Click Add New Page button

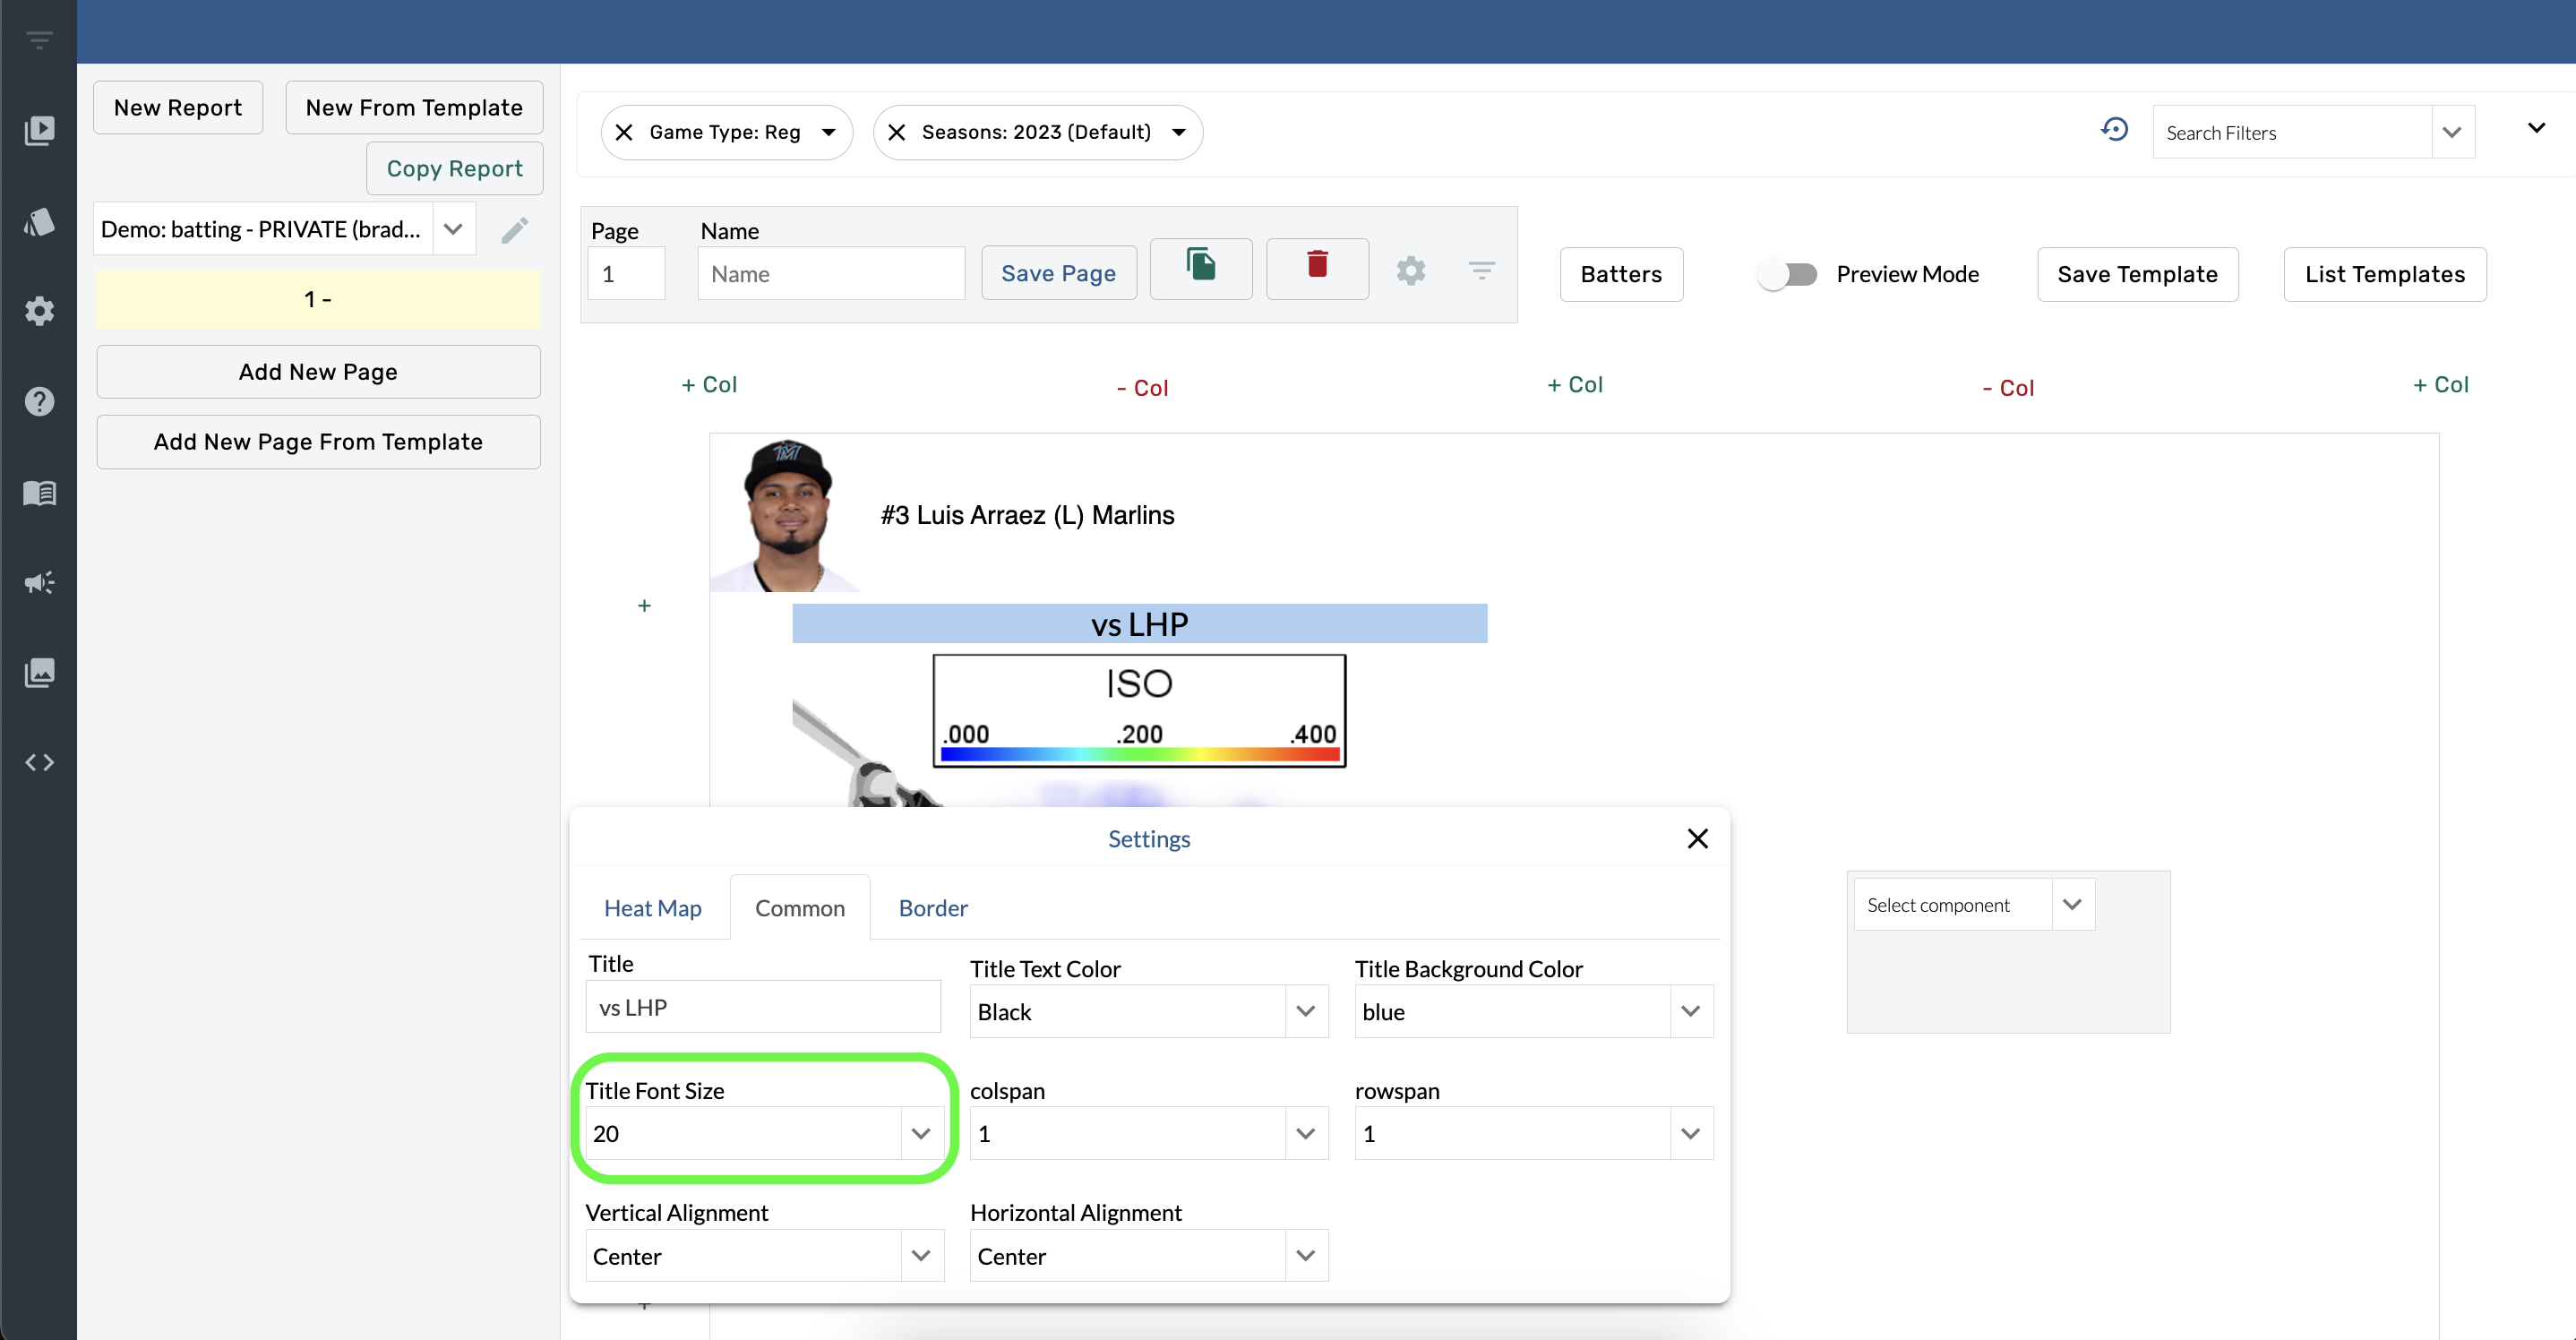(318, 372)
